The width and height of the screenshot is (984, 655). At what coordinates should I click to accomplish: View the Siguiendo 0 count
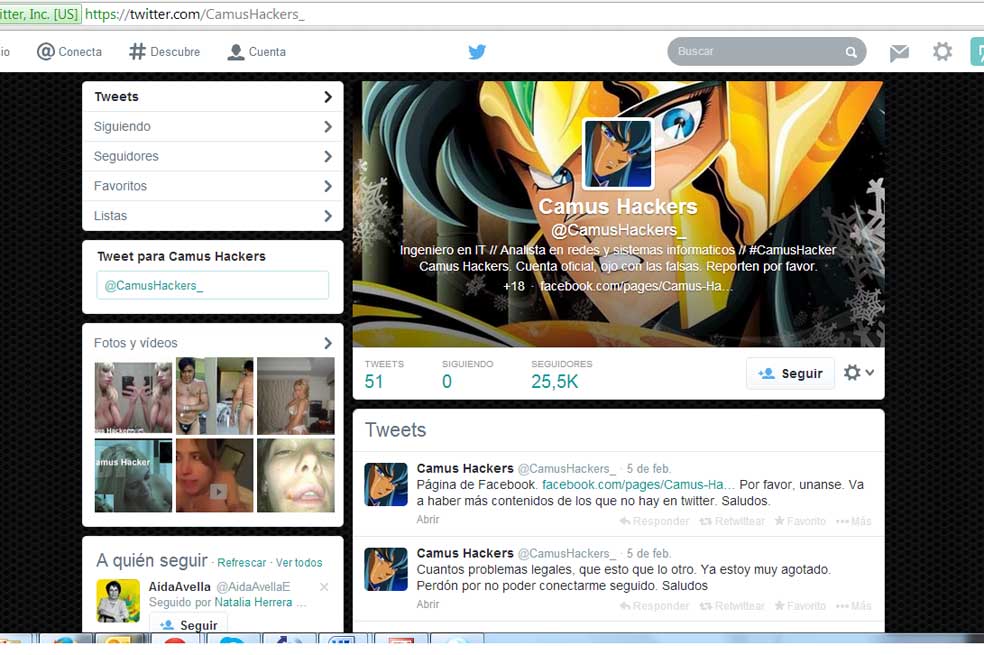point(467,375)
